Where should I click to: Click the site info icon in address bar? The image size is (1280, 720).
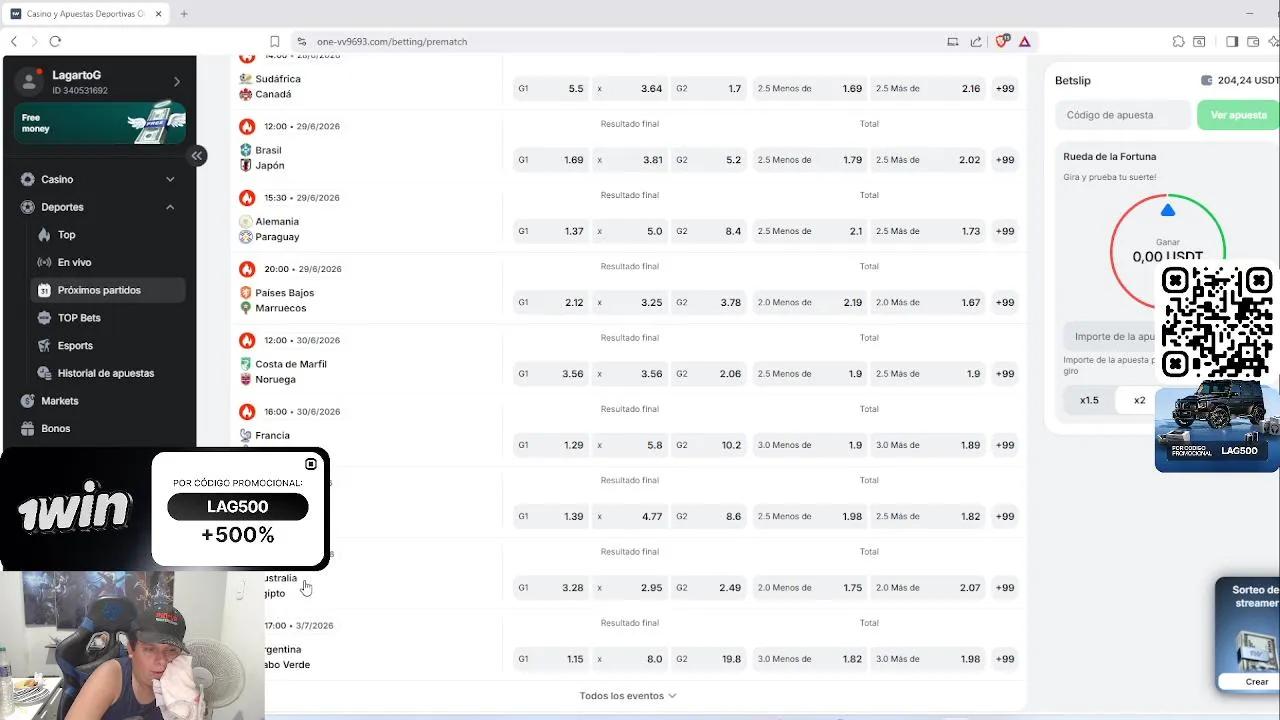[x=301, y=41]
